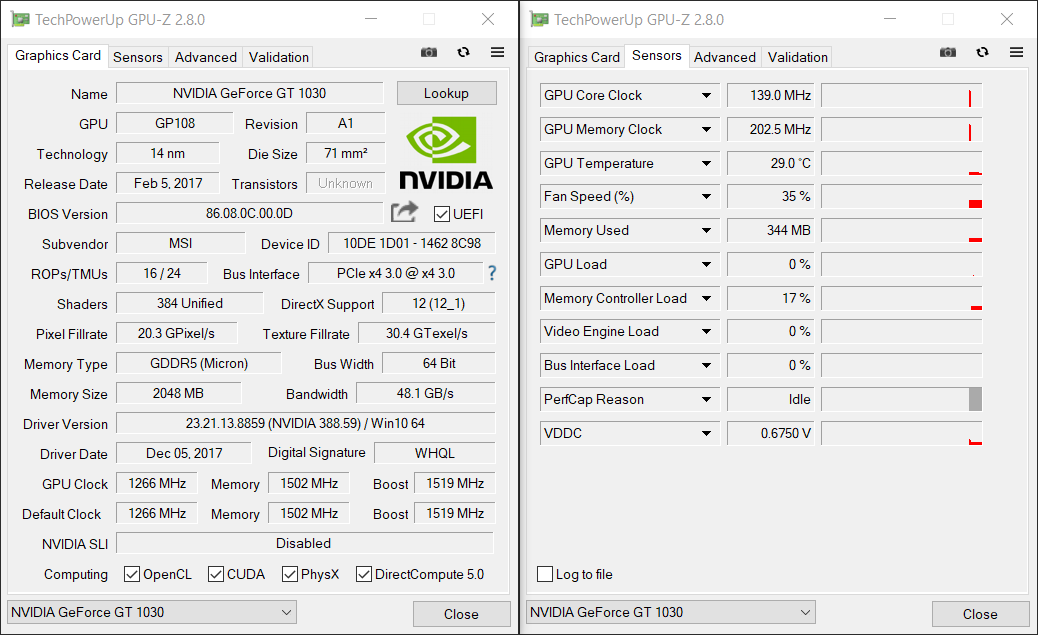This screenshot has width=1038, height=635.
Task: Click NVIDIA logo image
Action: (x=446, y=153)
